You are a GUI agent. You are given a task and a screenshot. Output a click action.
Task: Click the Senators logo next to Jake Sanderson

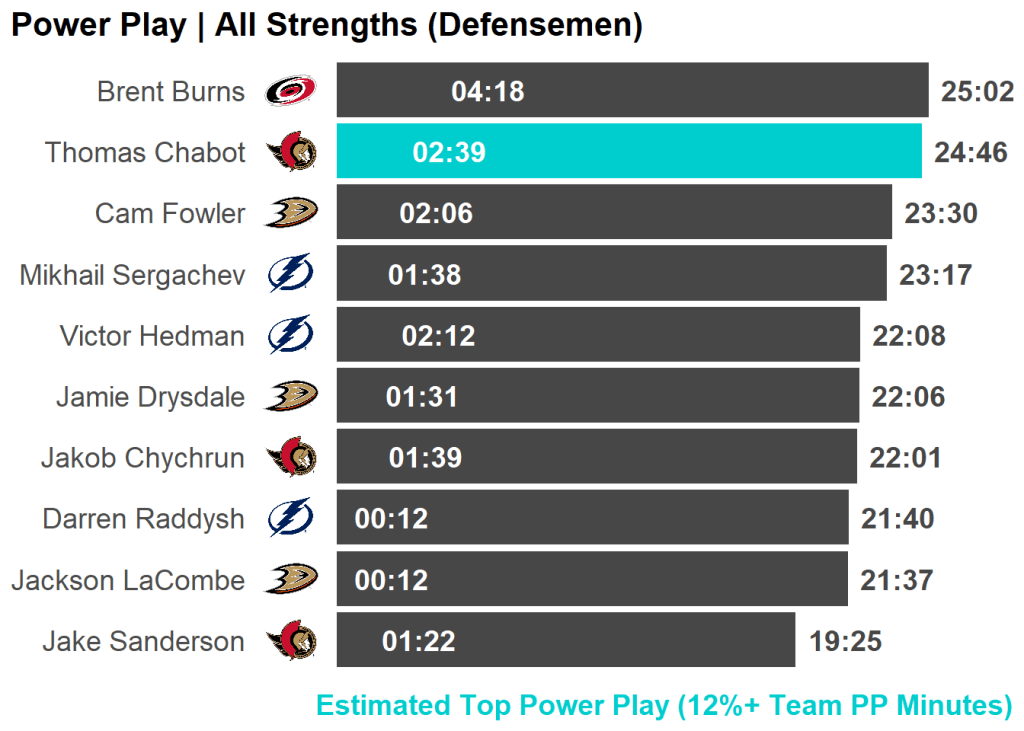[291, 640]
